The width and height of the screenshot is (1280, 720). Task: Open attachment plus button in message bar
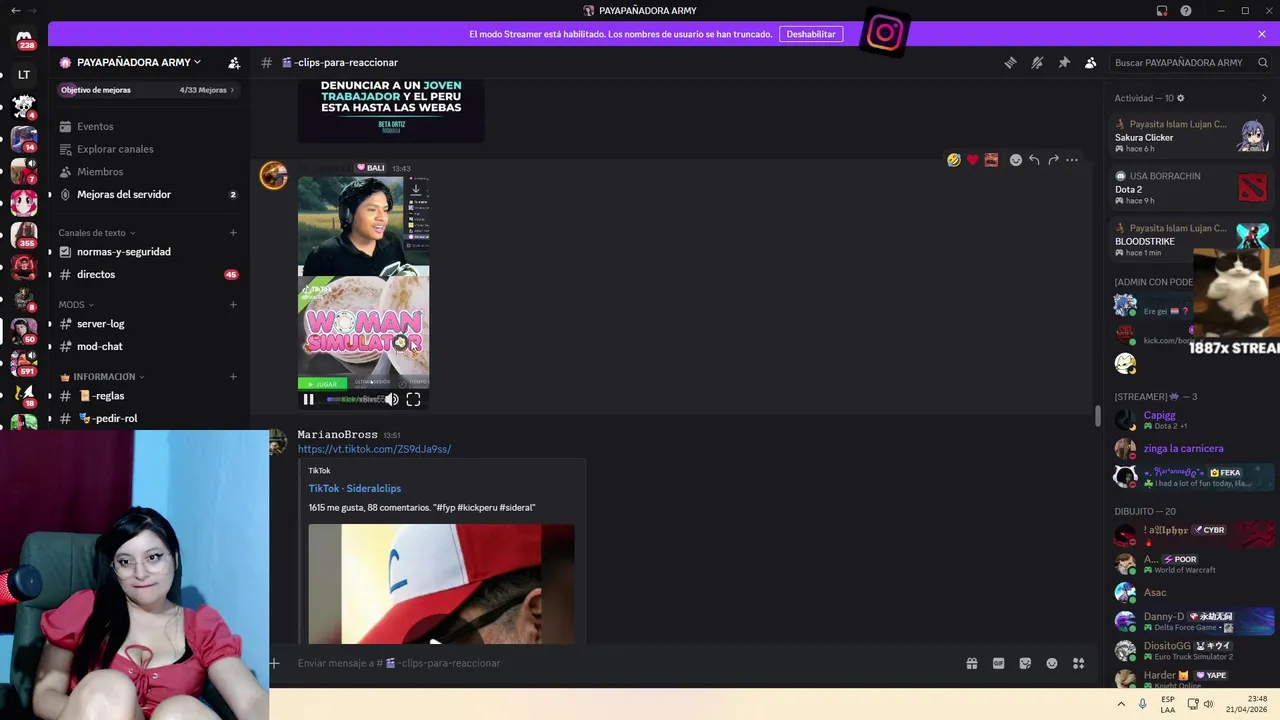(x=274, y=663)
